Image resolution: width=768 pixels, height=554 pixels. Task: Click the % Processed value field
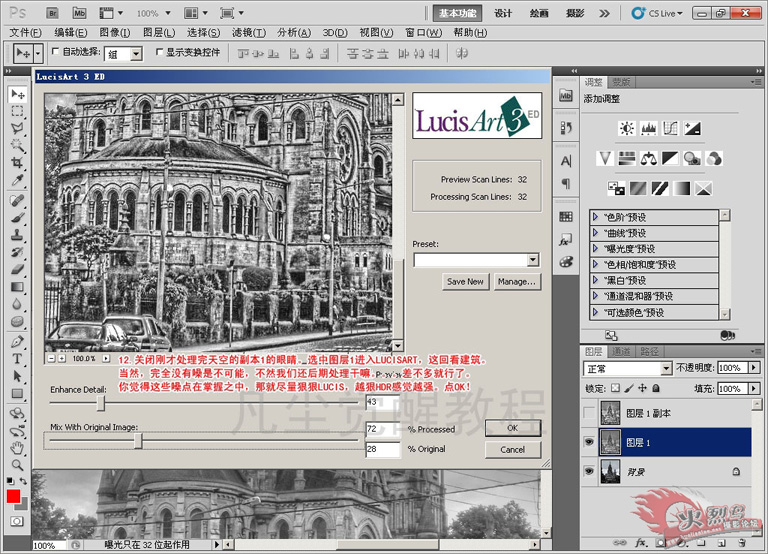coord(383,429)
